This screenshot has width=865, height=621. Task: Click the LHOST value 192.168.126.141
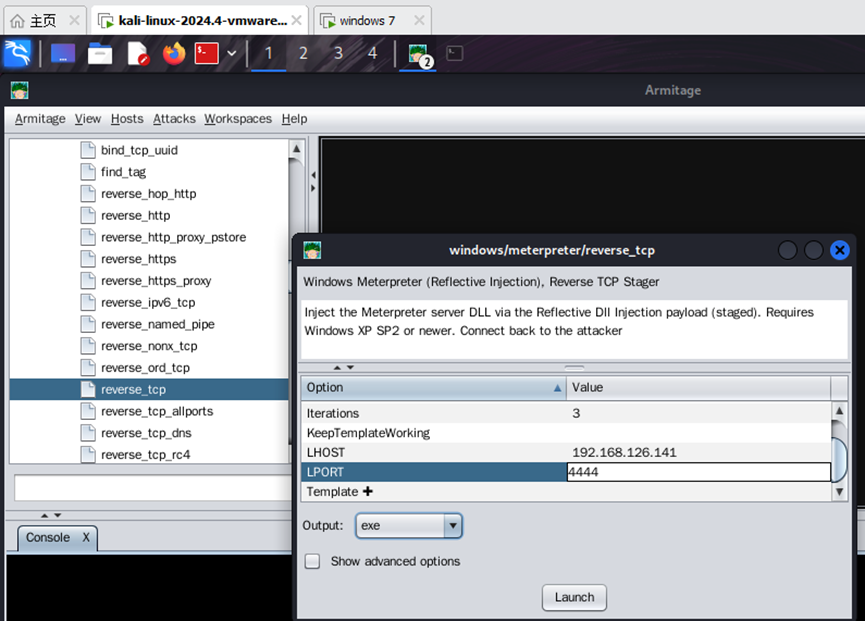coord(624,453)
